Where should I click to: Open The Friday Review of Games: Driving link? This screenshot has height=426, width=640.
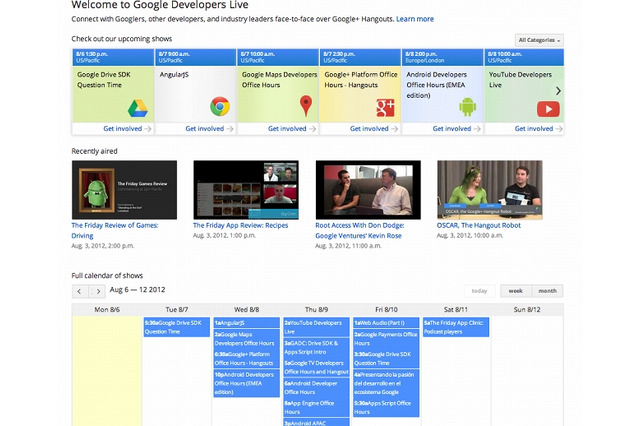(x=115, y=231)
